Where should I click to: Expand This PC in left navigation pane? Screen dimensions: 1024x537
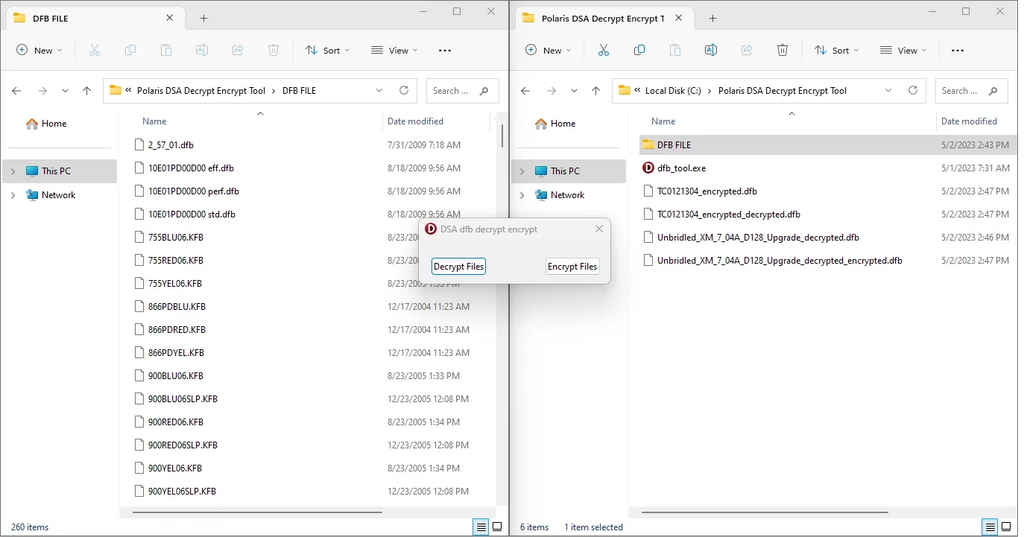pos(13,171)
